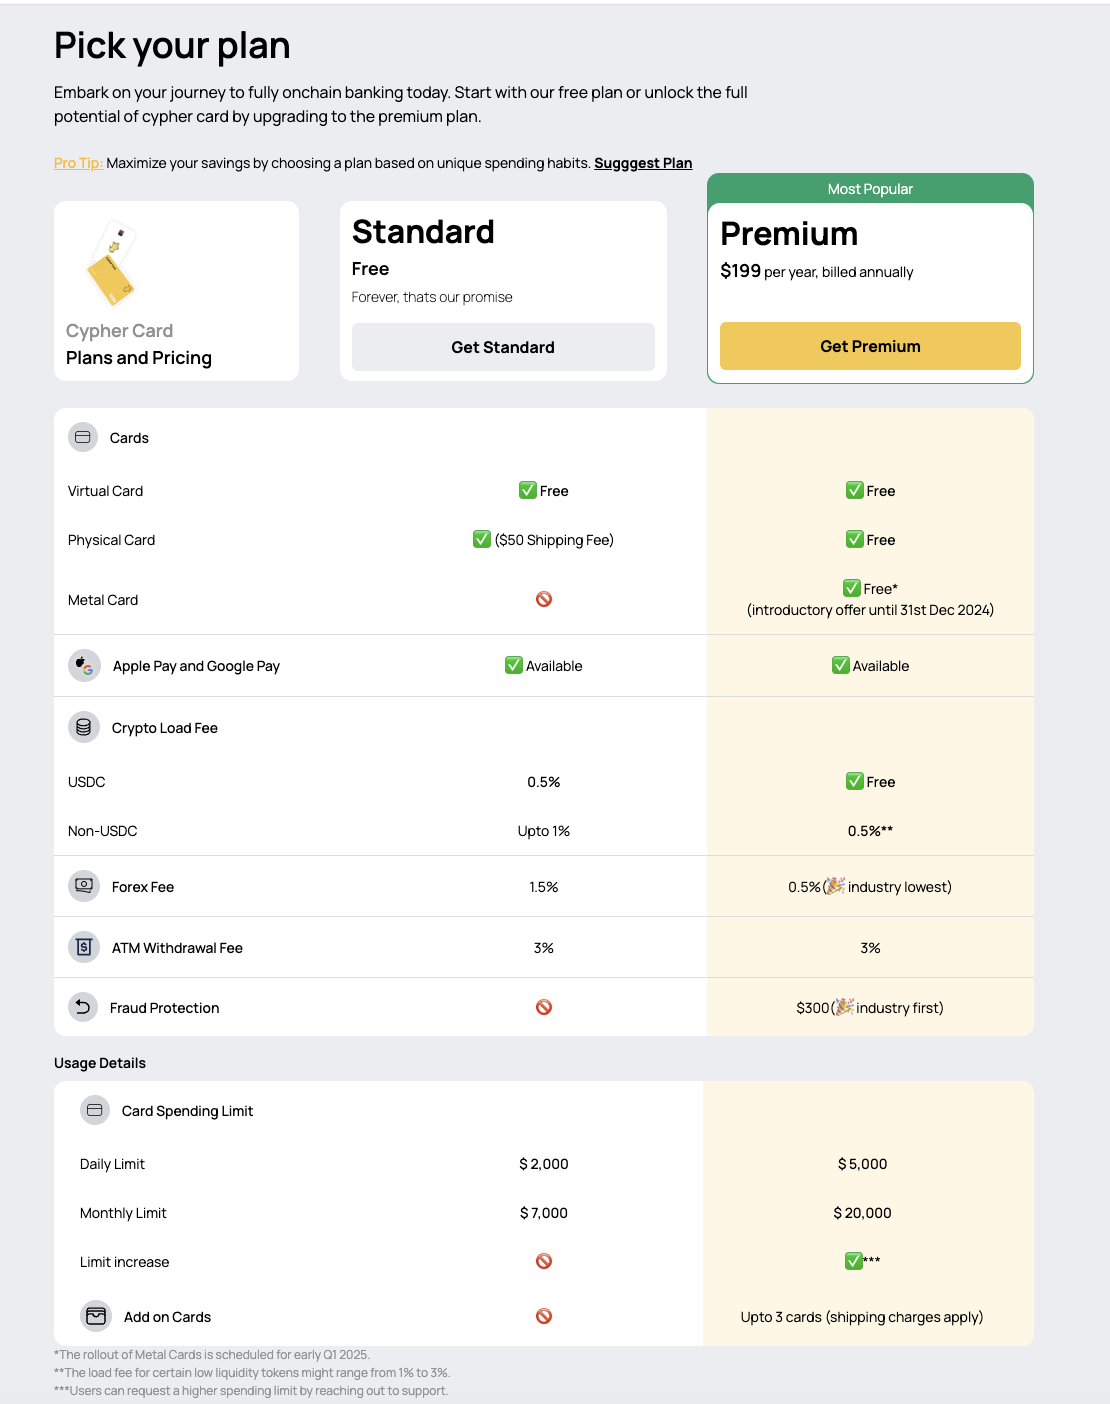Click the $2,000 daily limit value

point(544,1164)
